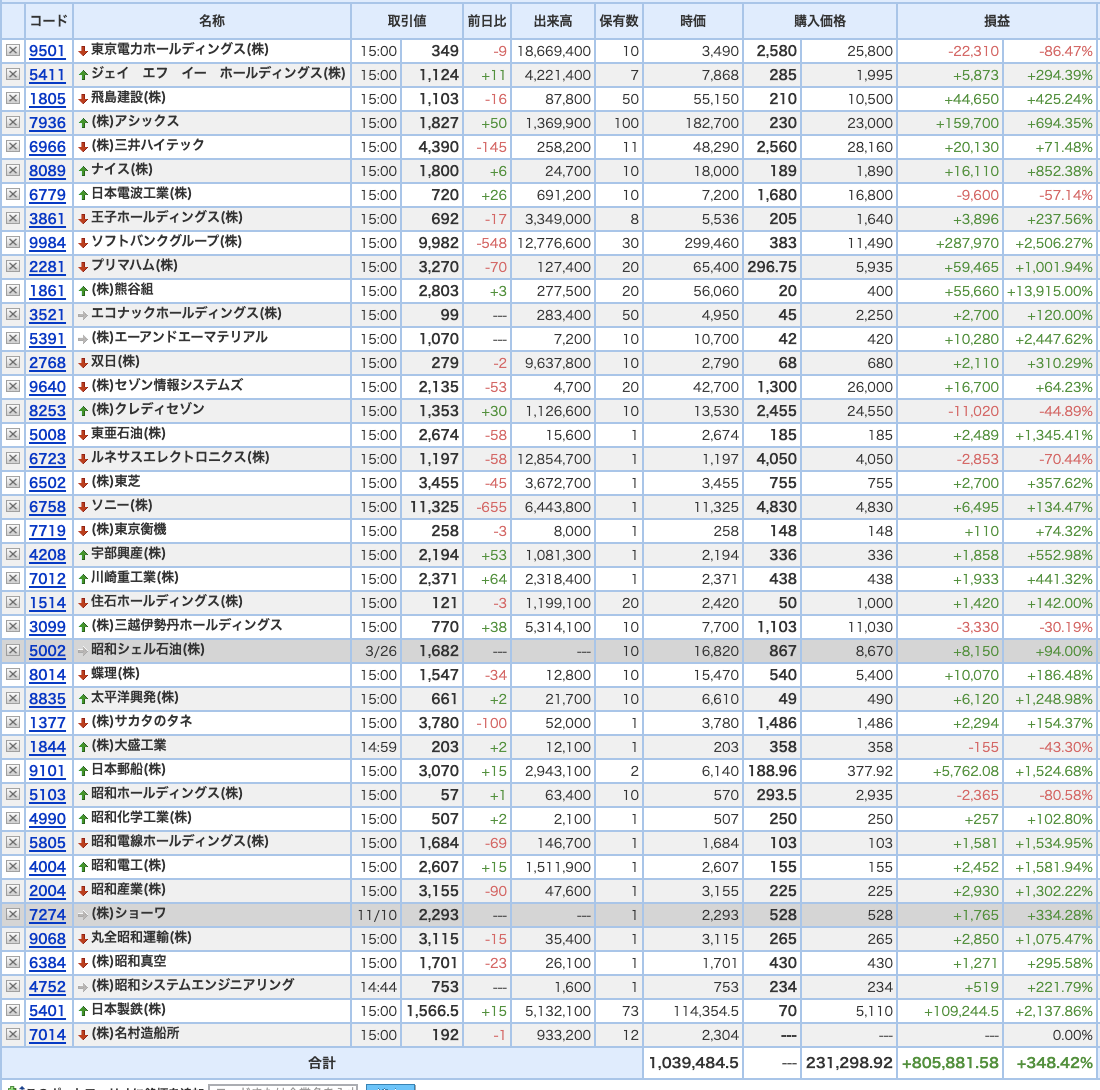Image resolution: width=1100 pixels, height=1090 pixels.
Task: Click the X icon next to code 2768
Action: point(13,363)
